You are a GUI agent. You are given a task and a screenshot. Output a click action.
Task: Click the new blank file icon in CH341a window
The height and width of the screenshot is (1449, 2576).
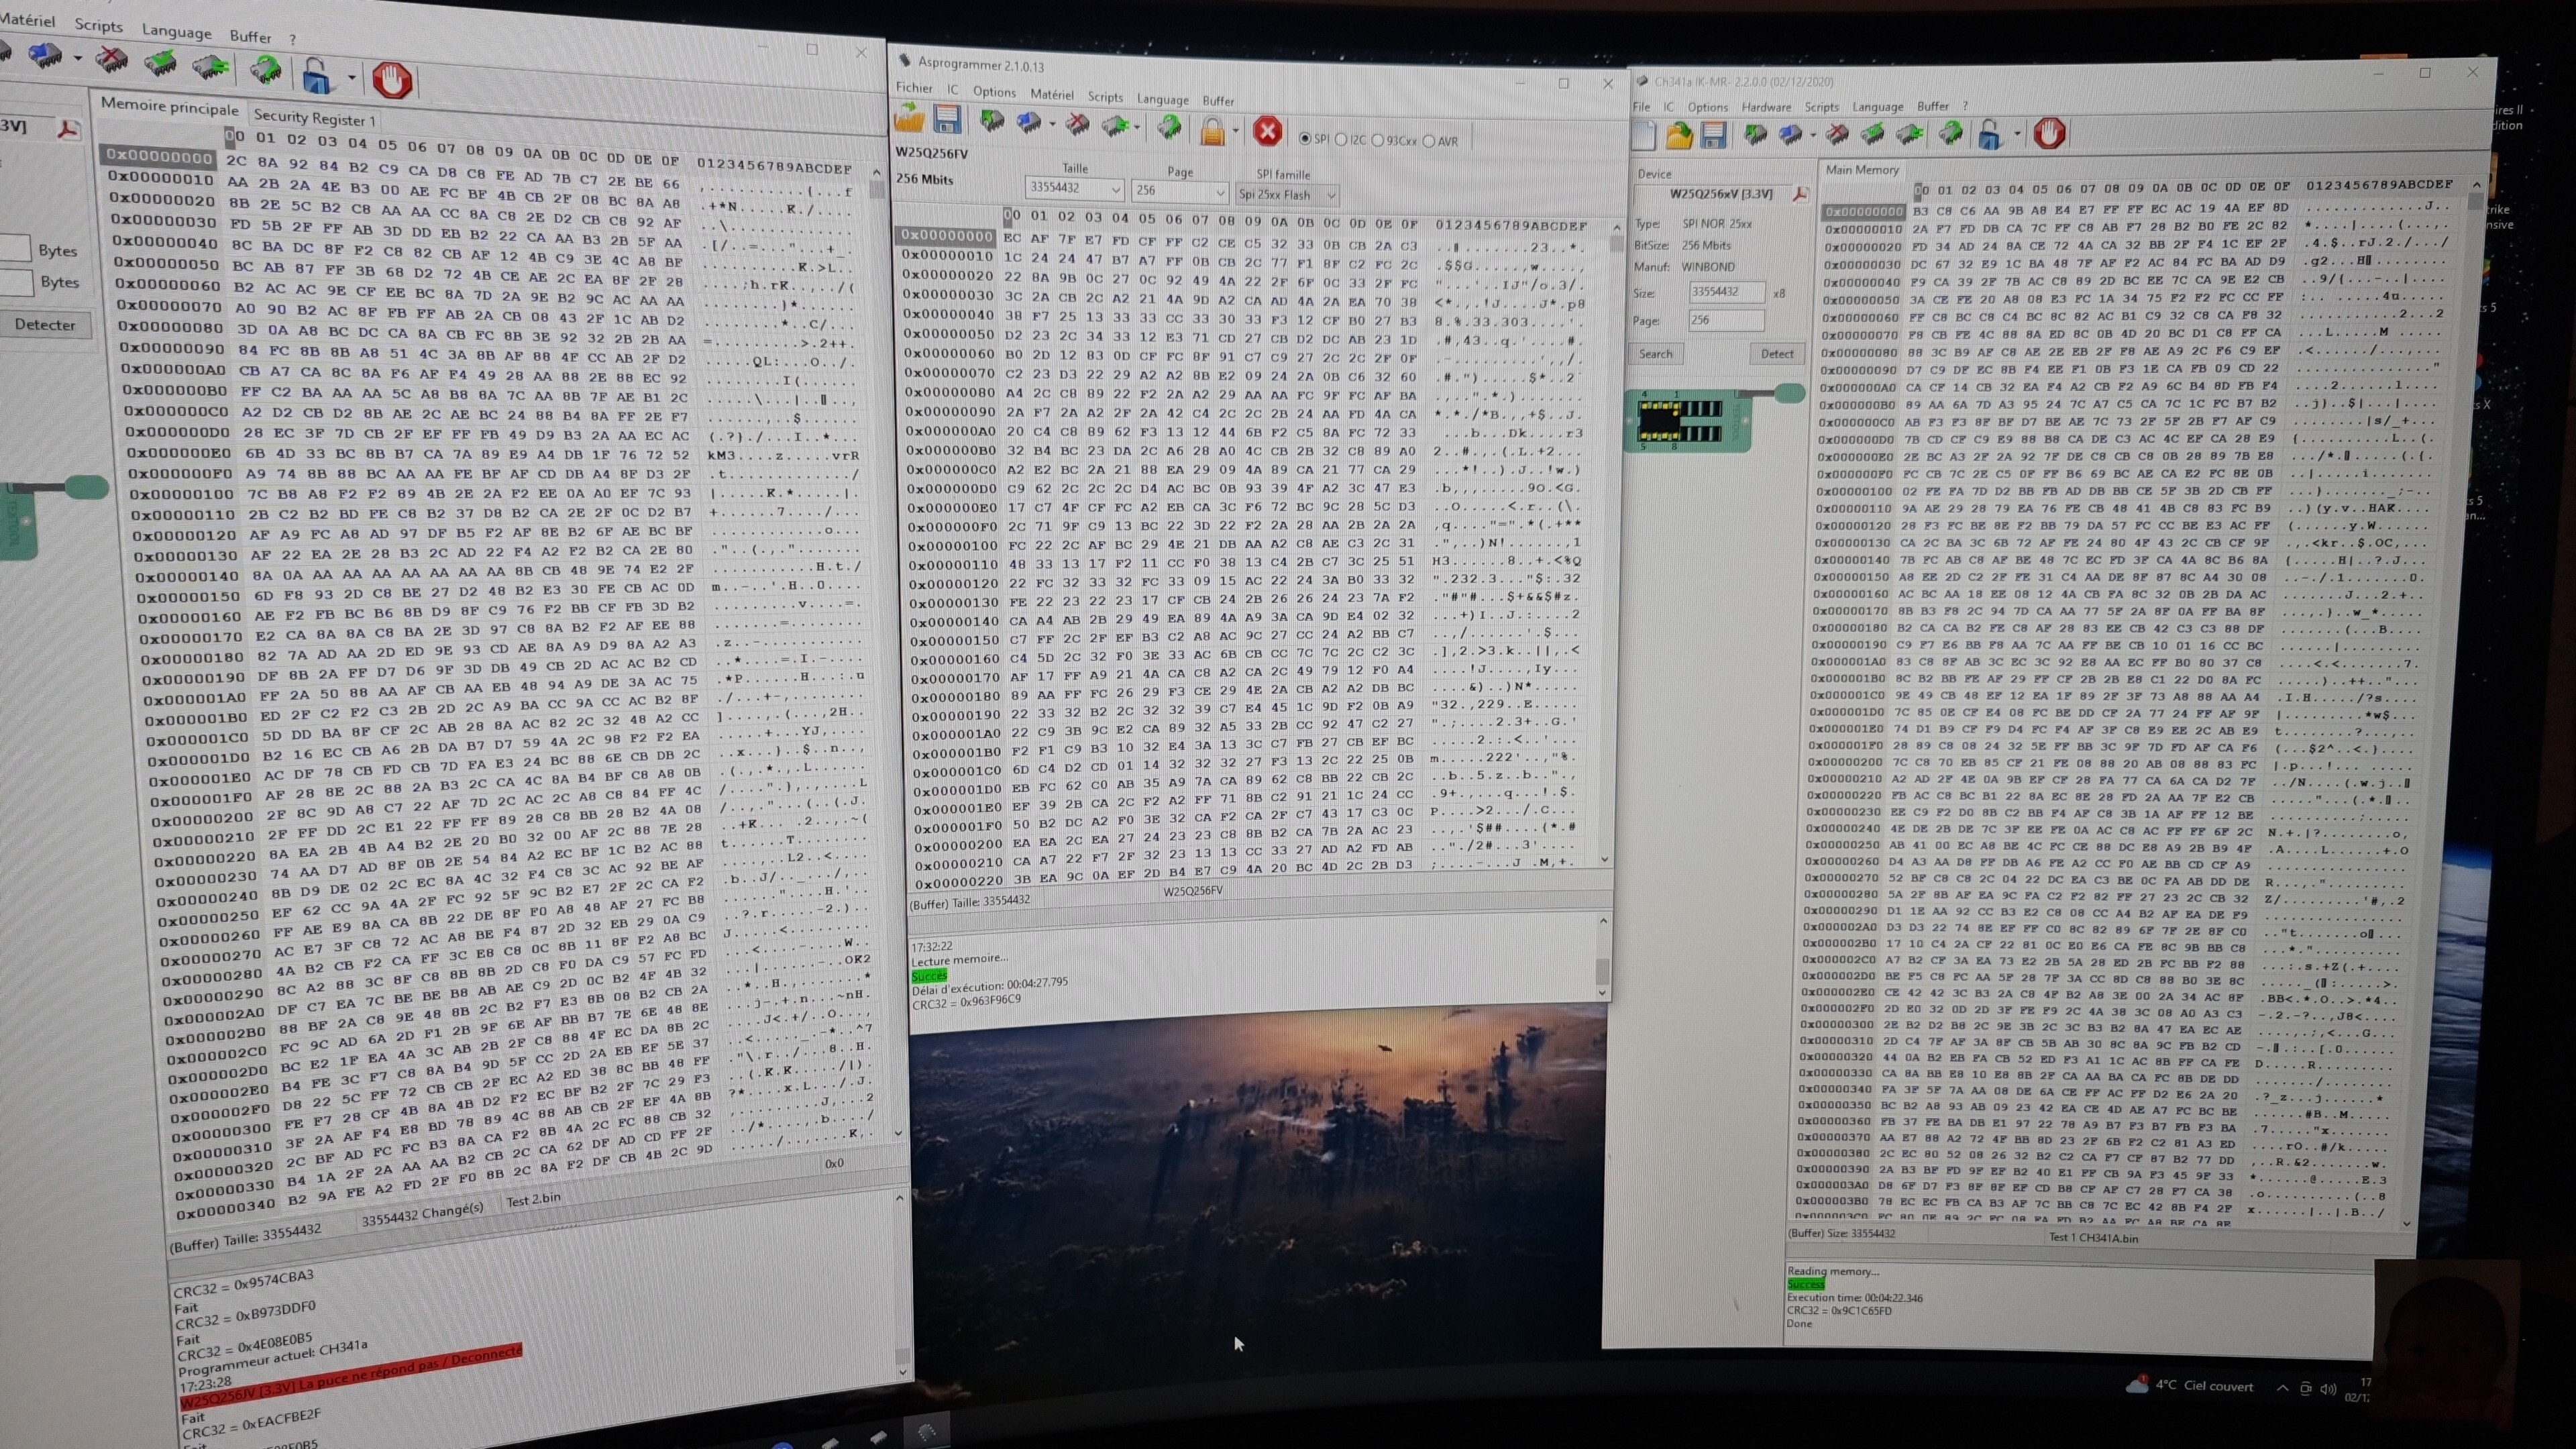pos(1643,135)
